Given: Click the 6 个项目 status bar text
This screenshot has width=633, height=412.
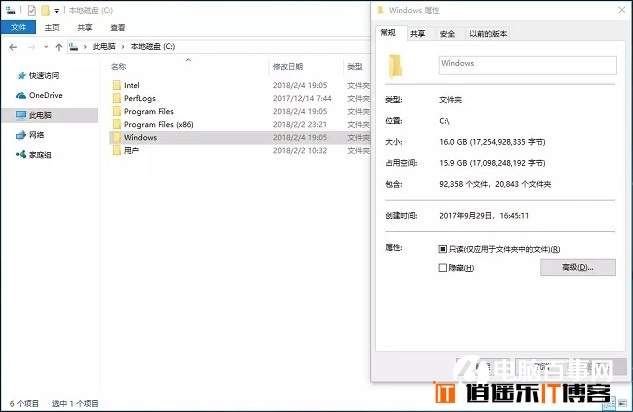Looking at the screenshot, I should pos(24,404).
